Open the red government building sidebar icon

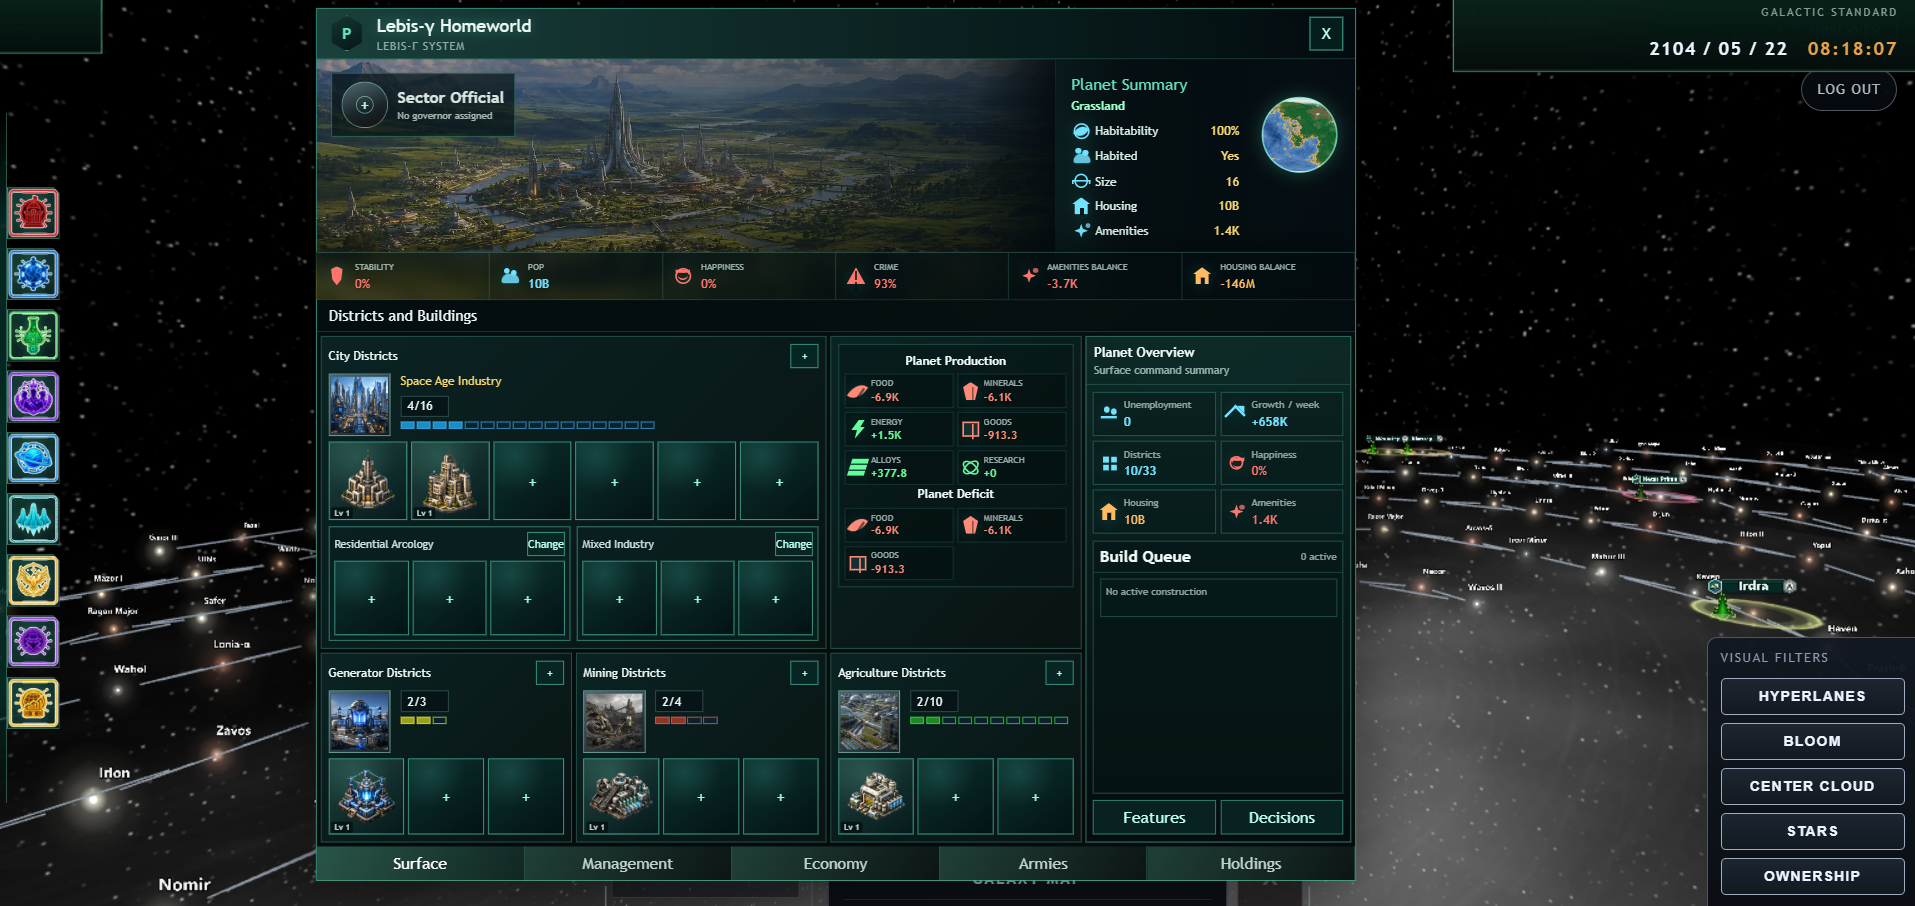point(34,213)
